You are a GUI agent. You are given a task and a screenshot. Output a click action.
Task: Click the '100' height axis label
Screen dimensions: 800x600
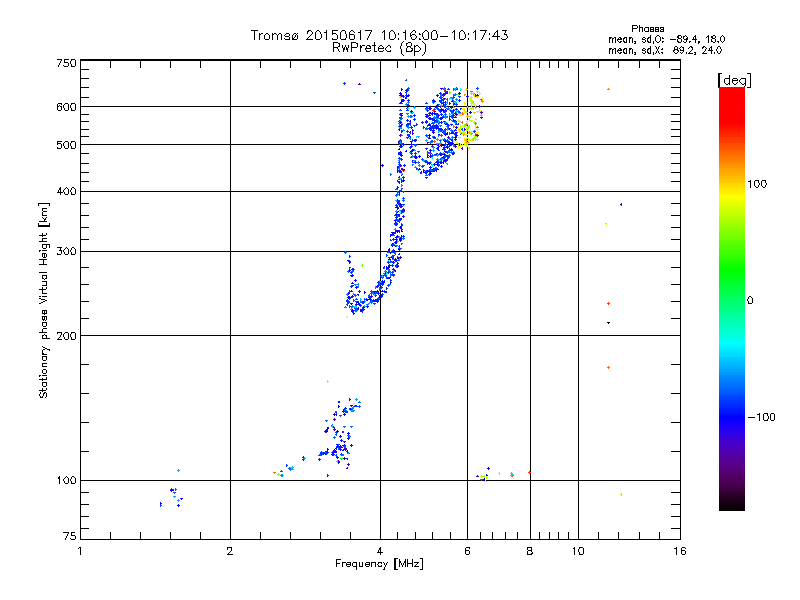click(x=66, y=481)
